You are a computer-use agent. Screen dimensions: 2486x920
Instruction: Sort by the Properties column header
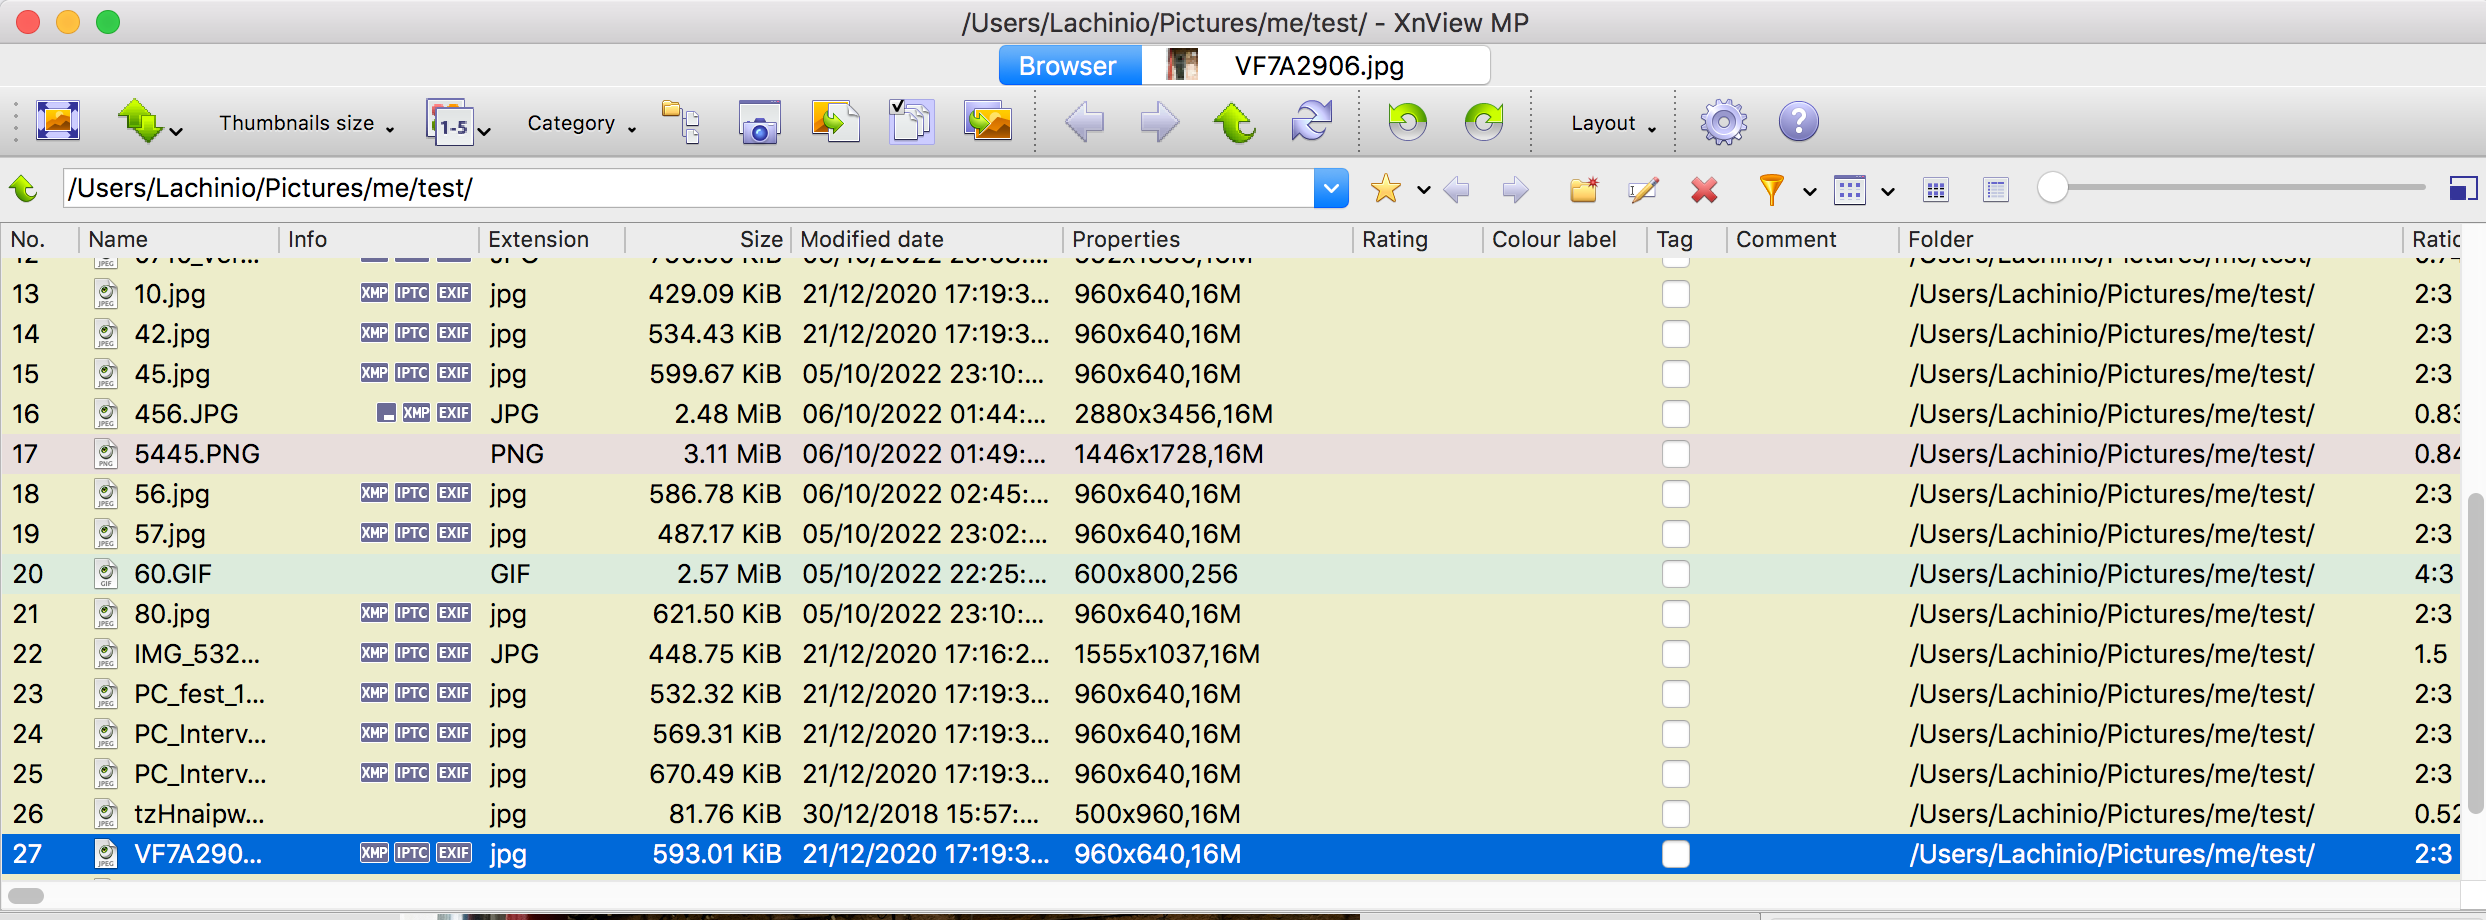click(x=1208, y=239)
